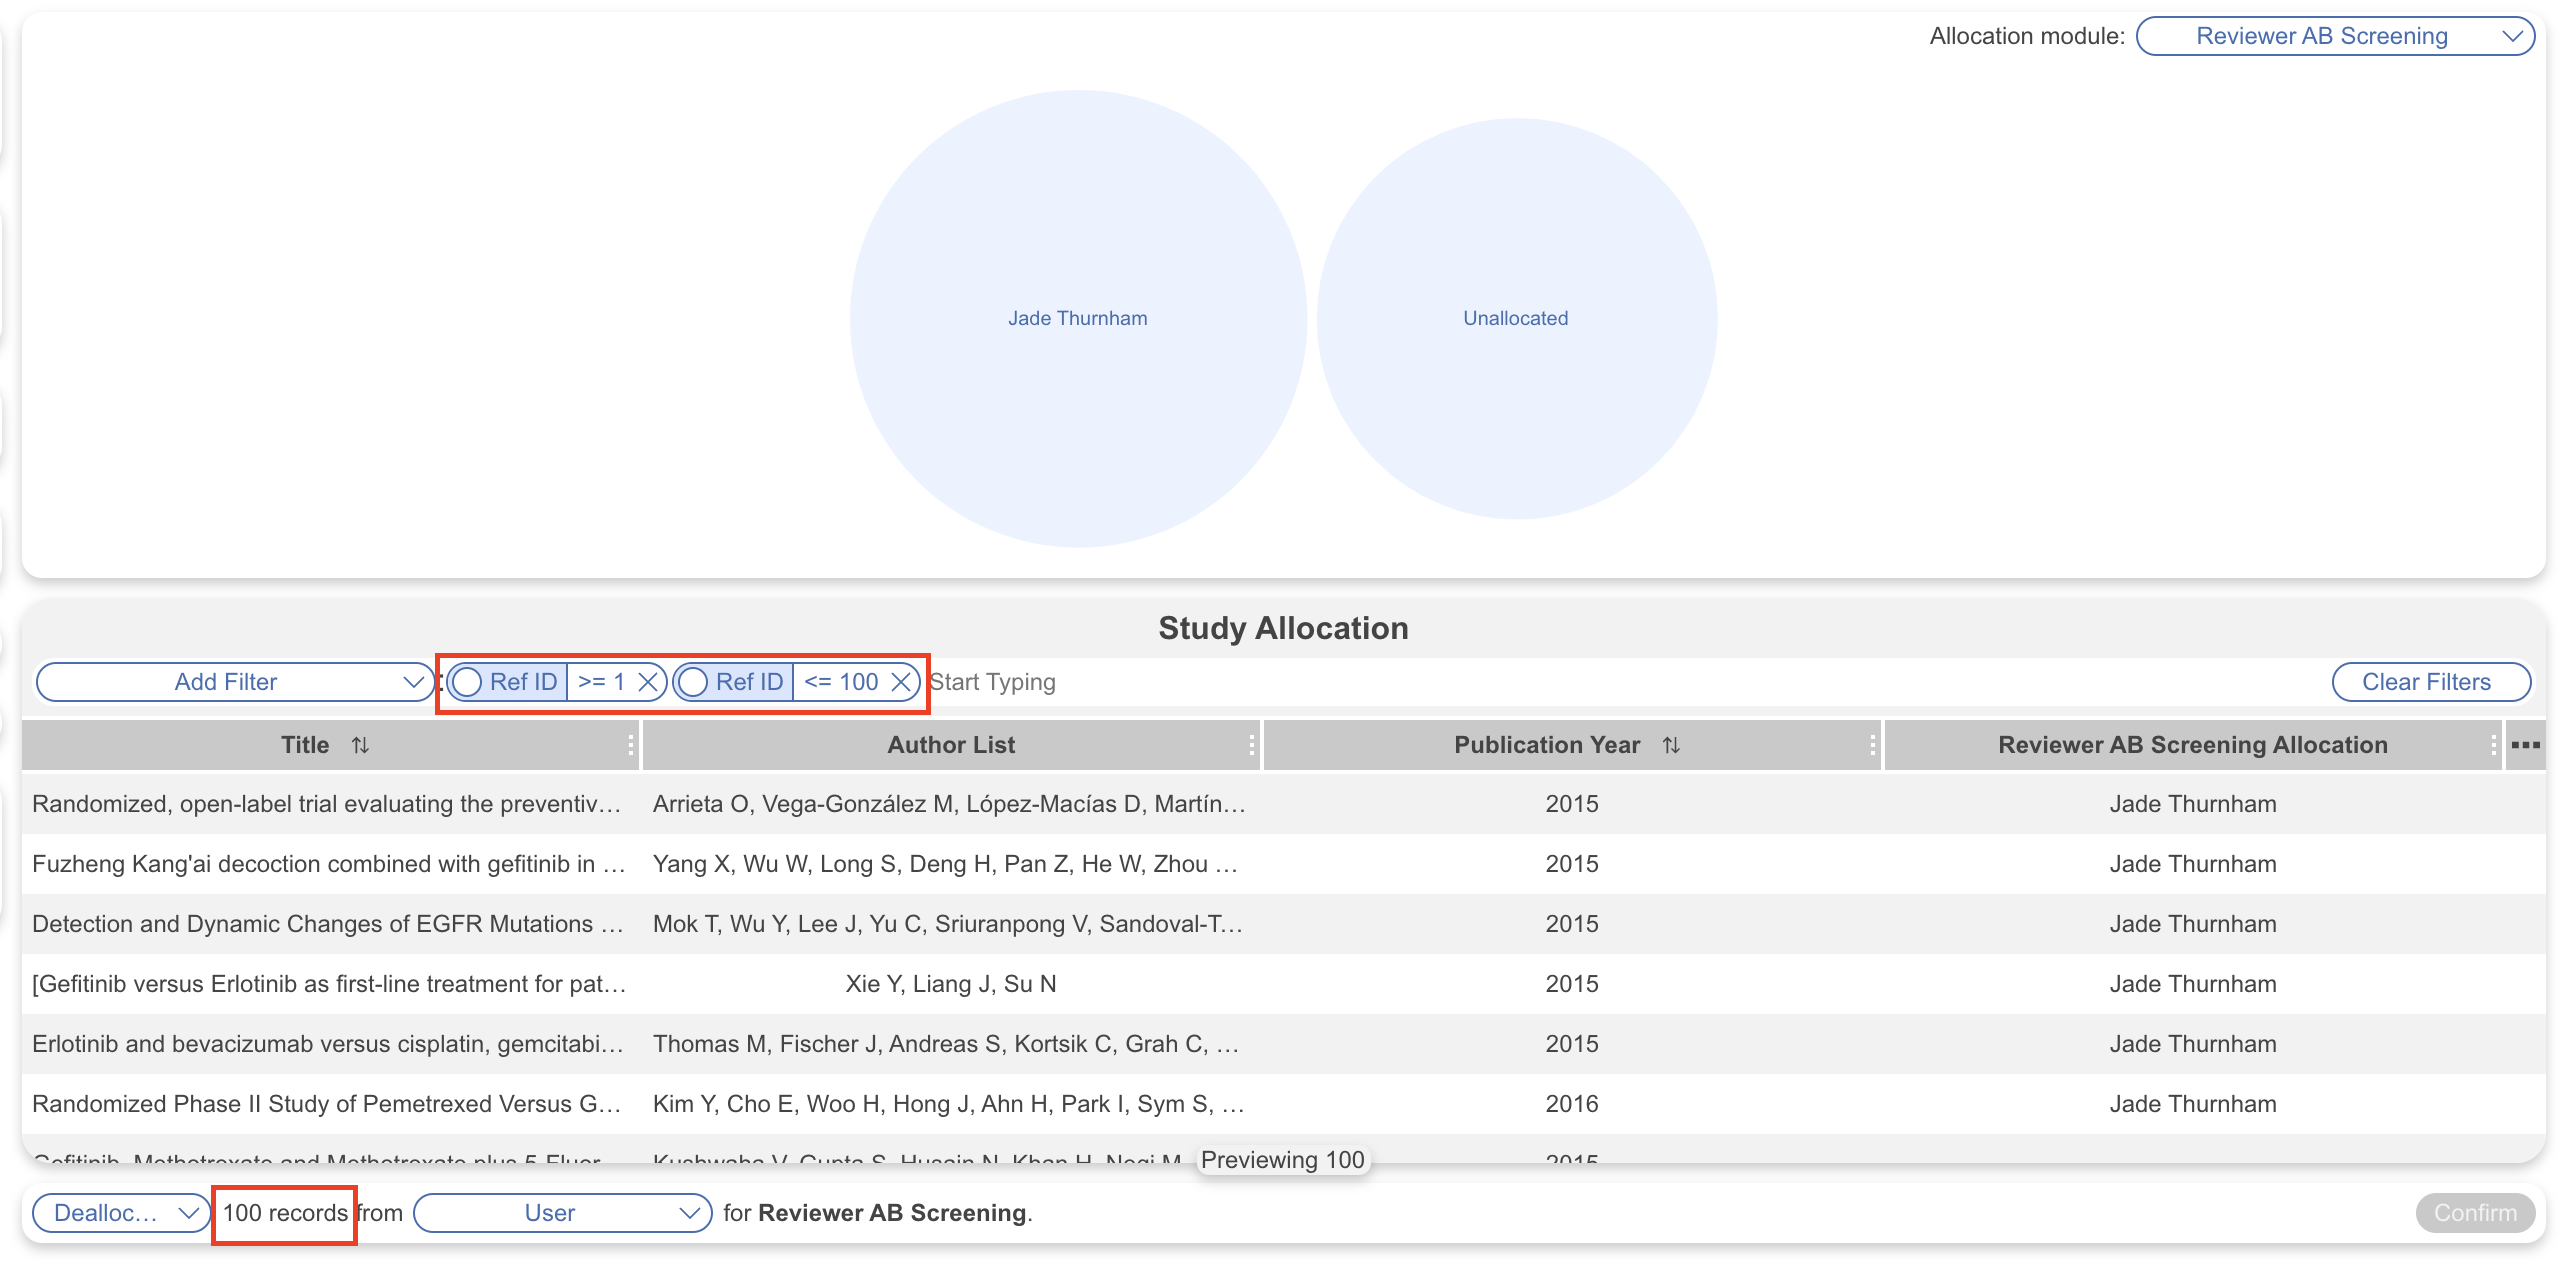Remove the Ref ID <= 100 filter

tap(901, 682)
